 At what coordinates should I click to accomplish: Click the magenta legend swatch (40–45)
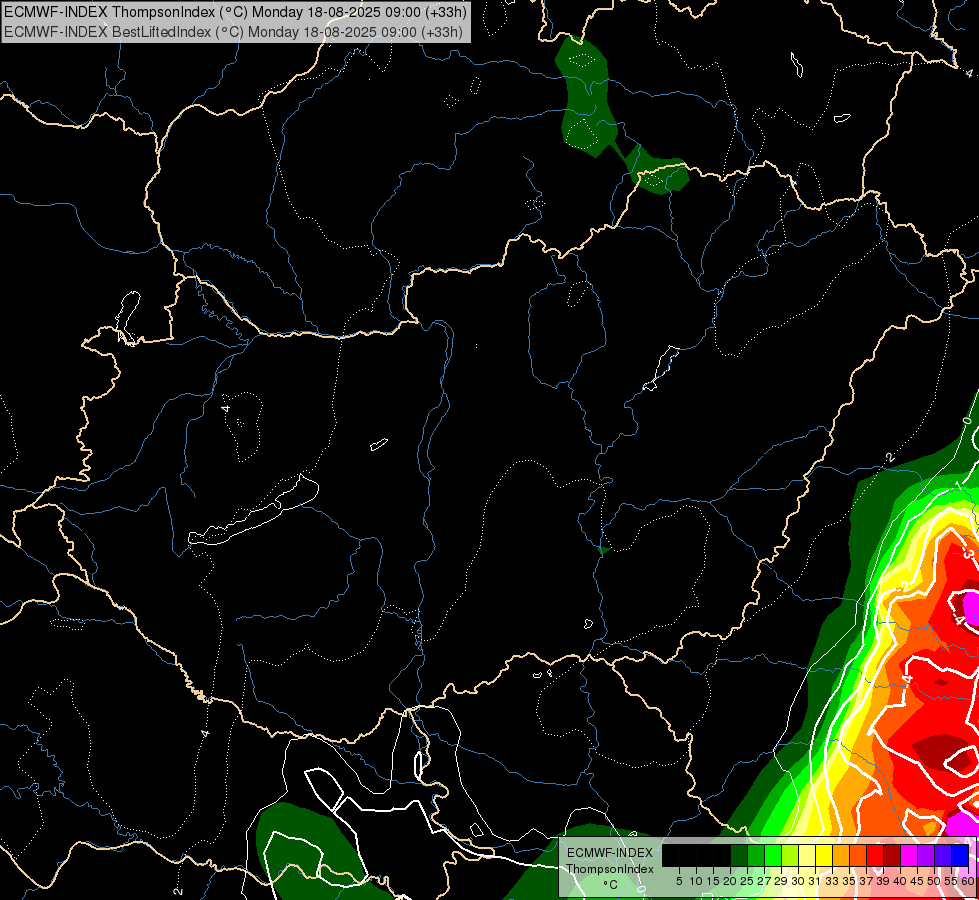(x=909, y=855)
